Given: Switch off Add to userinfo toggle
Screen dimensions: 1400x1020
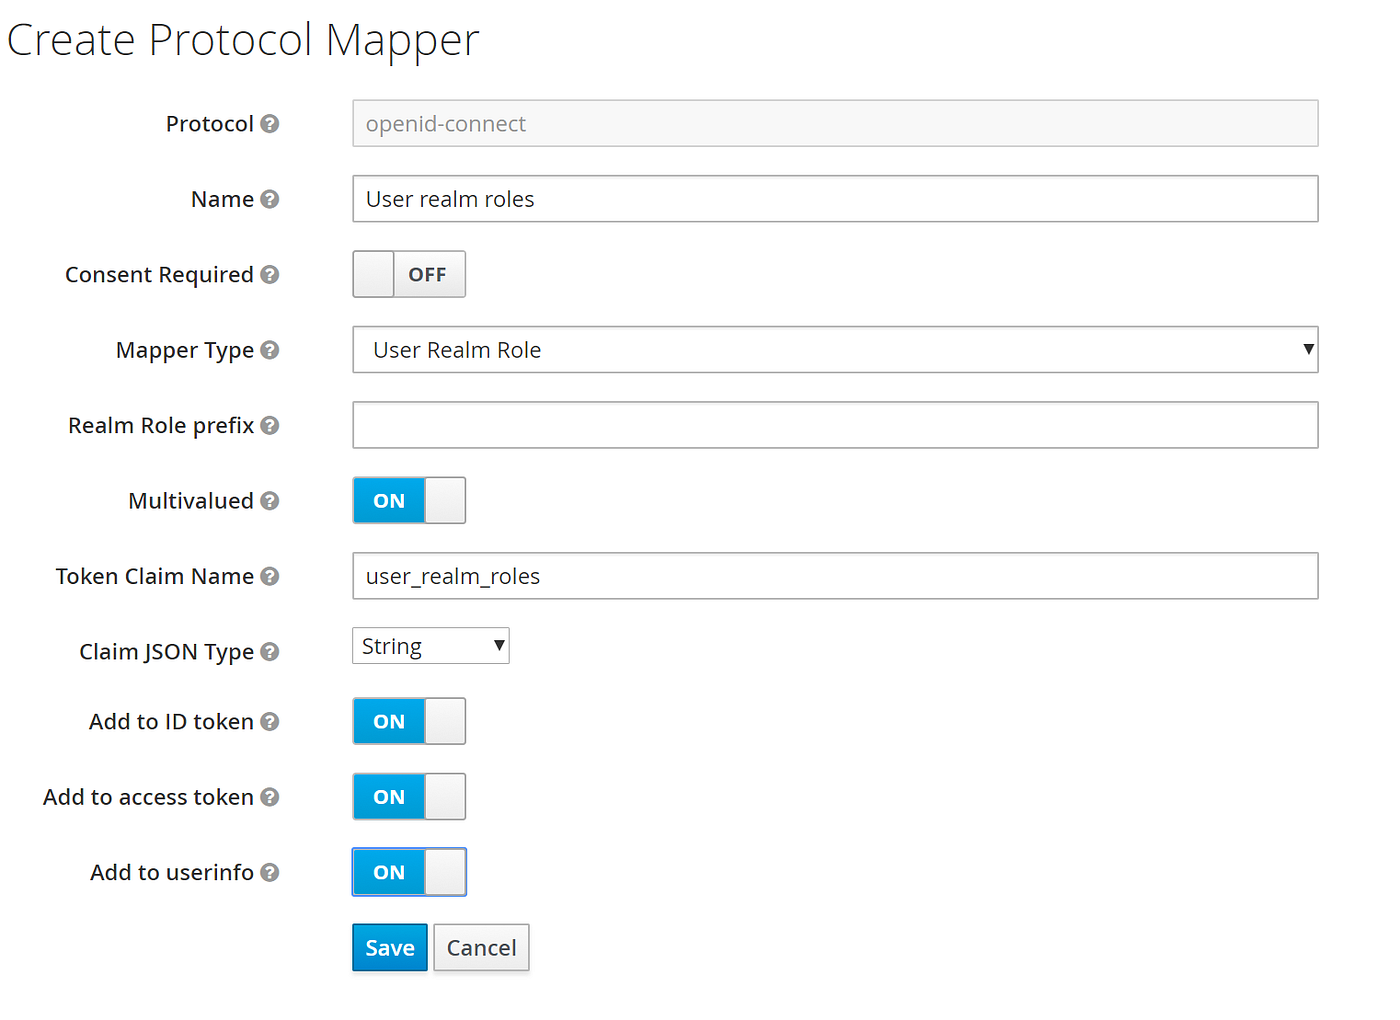Looking at the screenshot, I should 409,872.
